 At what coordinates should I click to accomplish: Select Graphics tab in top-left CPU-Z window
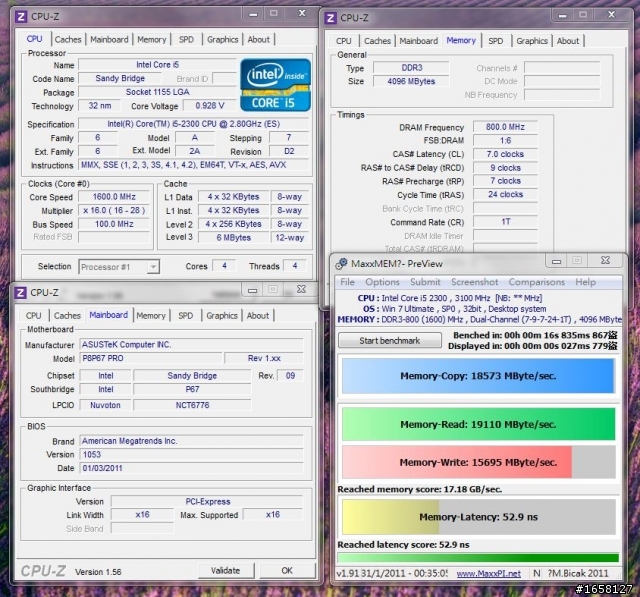[x=222, y=40]
